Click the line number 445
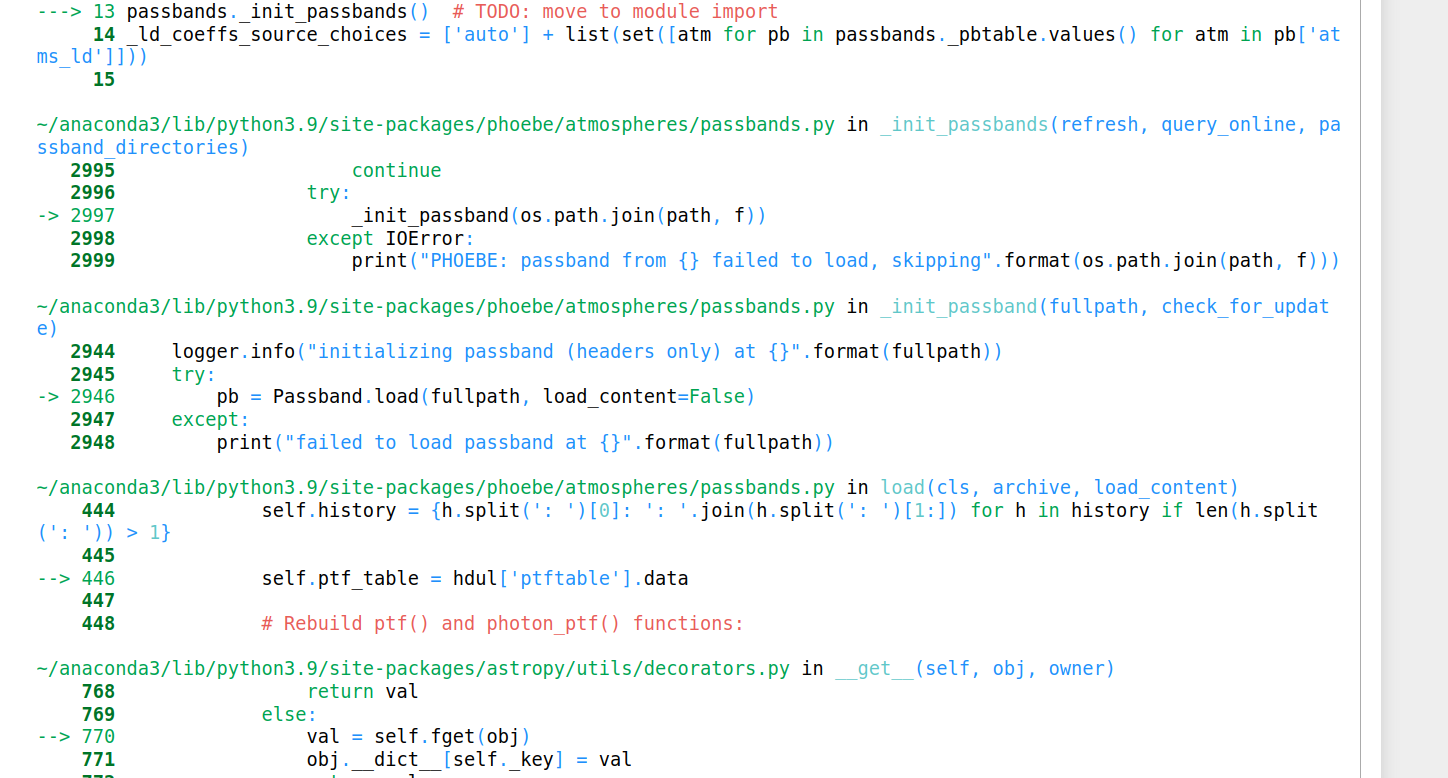 pos(98,556)
